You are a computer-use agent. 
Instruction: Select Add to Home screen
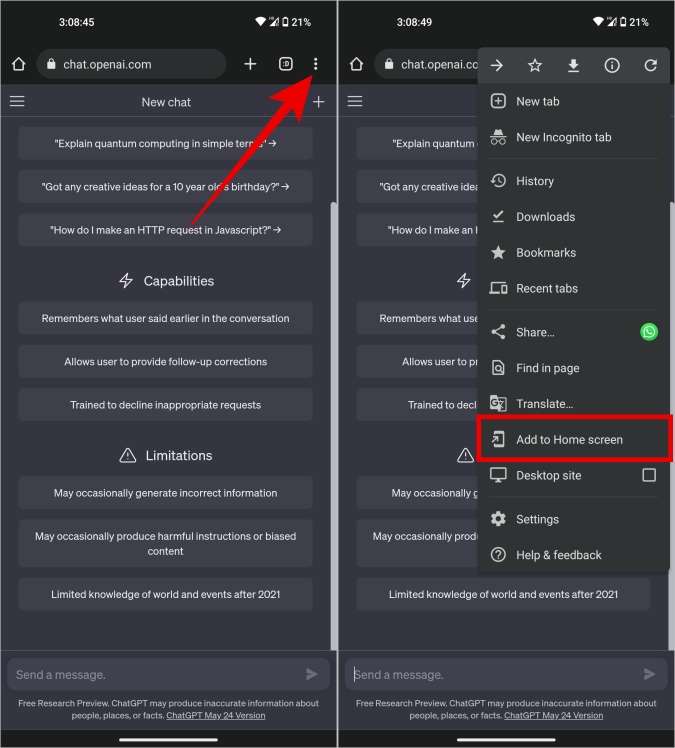574,439
